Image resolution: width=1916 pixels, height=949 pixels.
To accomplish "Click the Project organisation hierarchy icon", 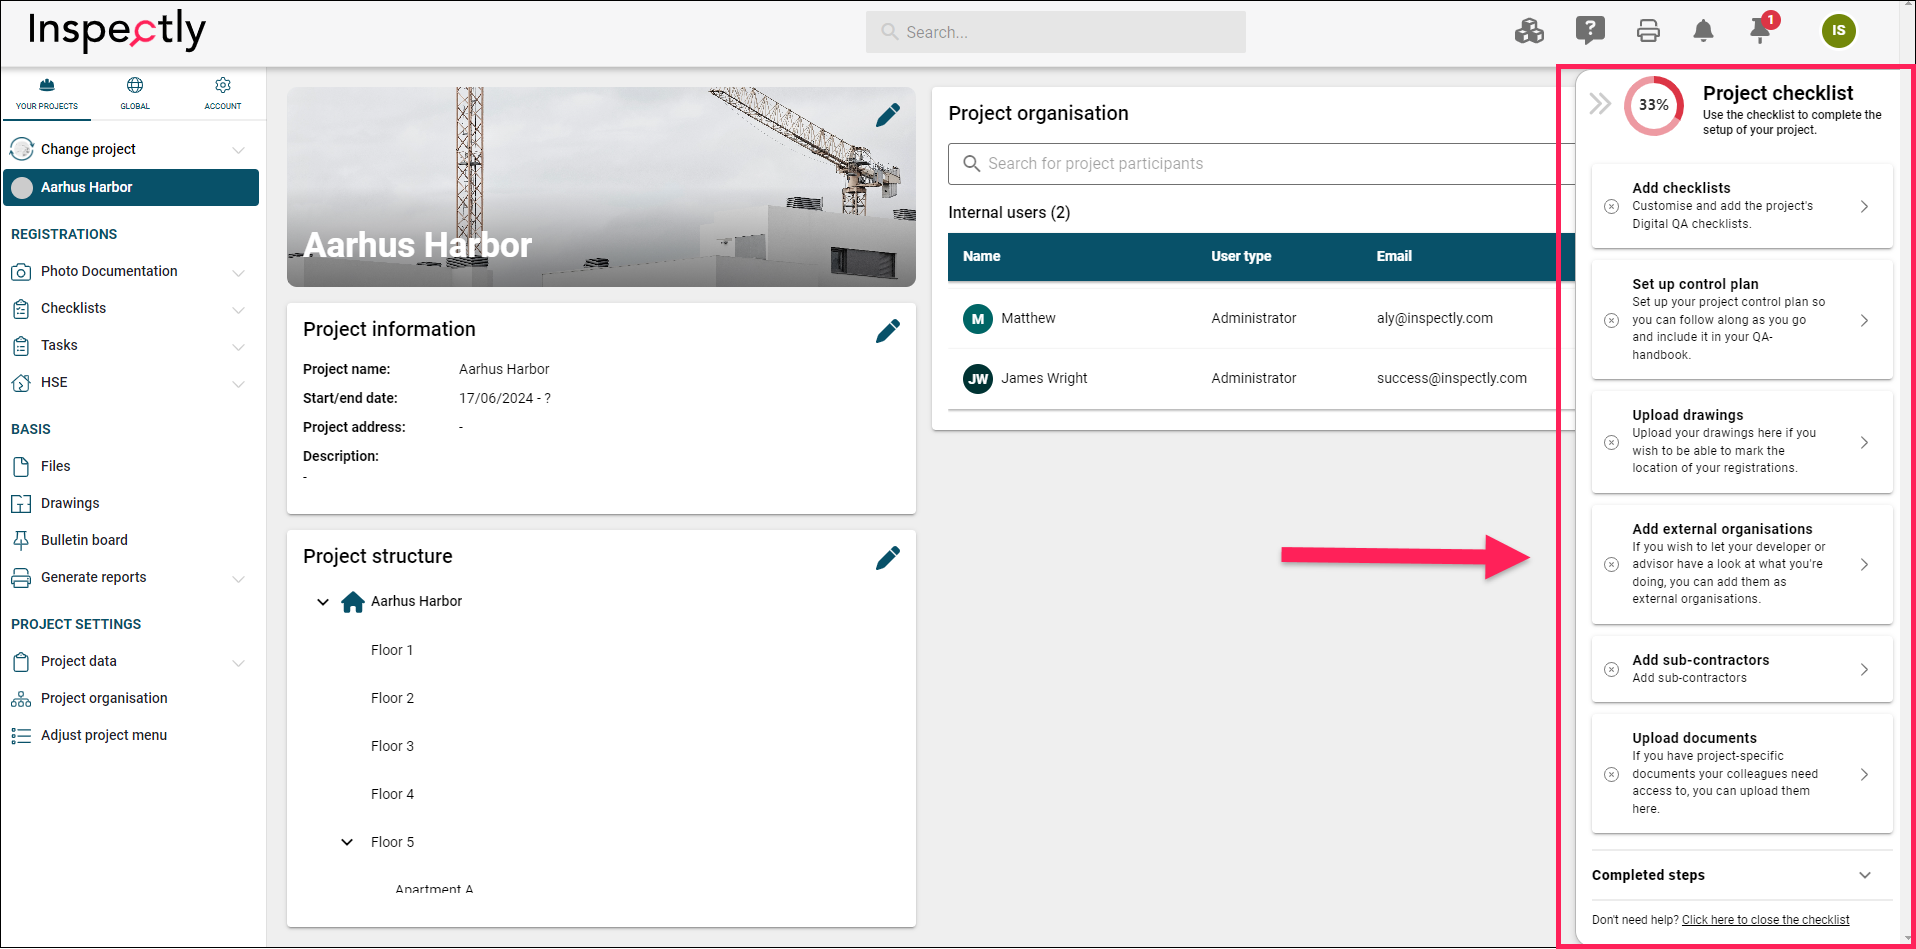I will tap(21, 699).
